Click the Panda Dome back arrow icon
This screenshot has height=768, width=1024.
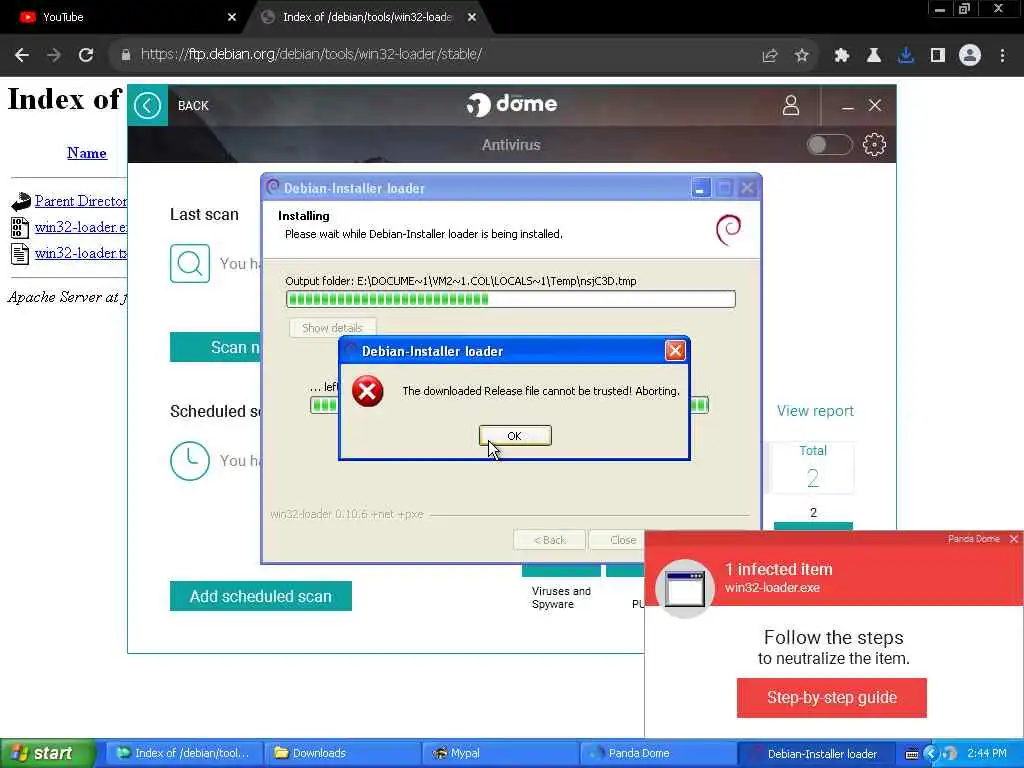(148, 105)
